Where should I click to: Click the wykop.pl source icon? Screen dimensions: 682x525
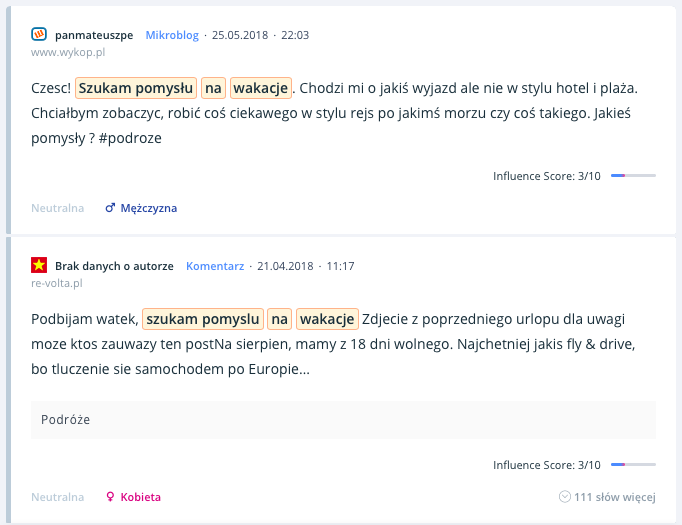coord(39,35)
